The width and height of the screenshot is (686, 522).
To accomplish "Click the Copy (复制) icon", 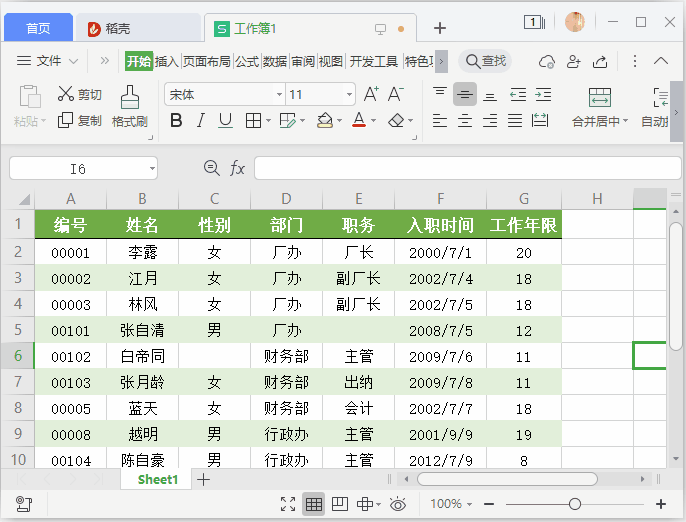I will (66, 120).
